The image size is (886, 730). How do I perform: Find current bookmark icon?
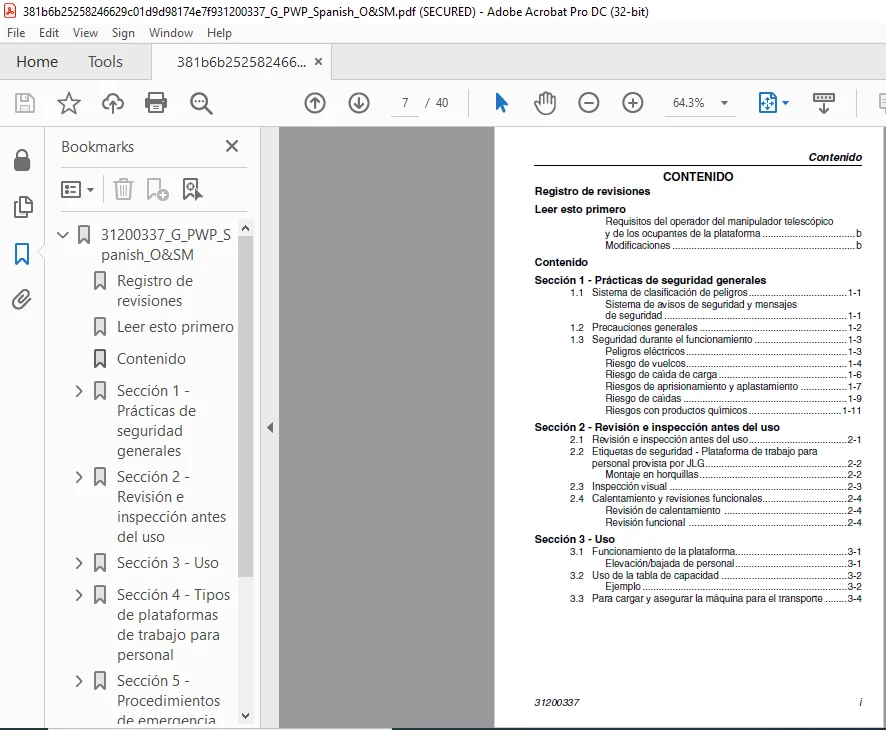pyautogui.click(x=192, y=189)
